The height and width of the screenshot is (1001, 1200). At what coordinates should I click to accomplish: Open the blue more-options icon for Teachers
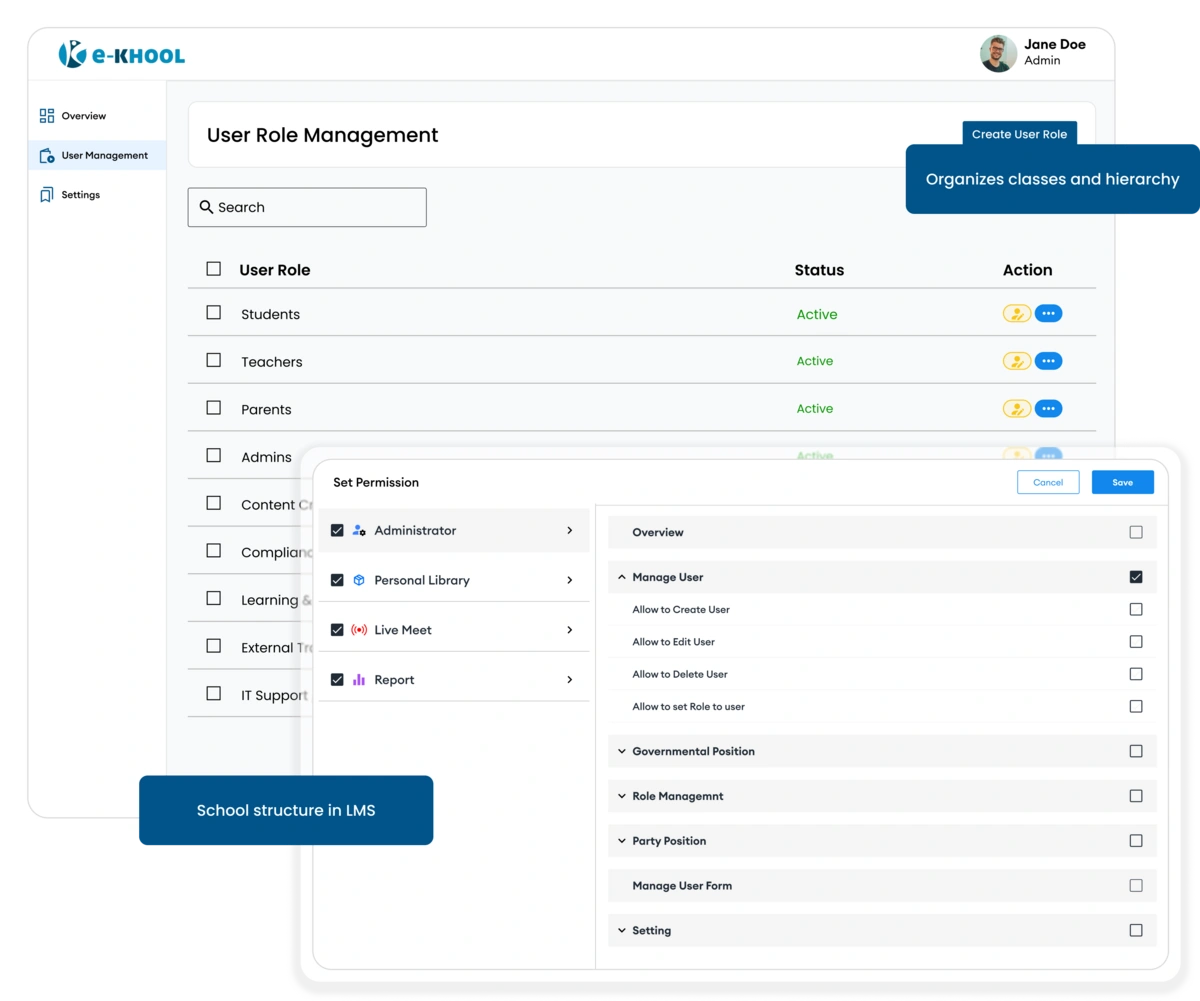click(x=1048, y=361)
